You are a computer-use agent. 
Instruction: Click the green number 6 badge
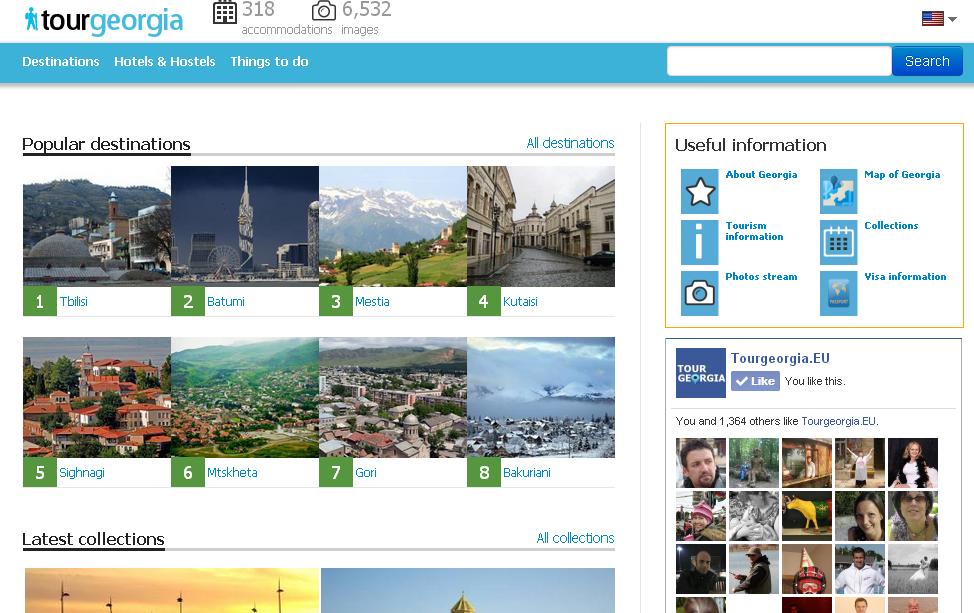[188, 473]
